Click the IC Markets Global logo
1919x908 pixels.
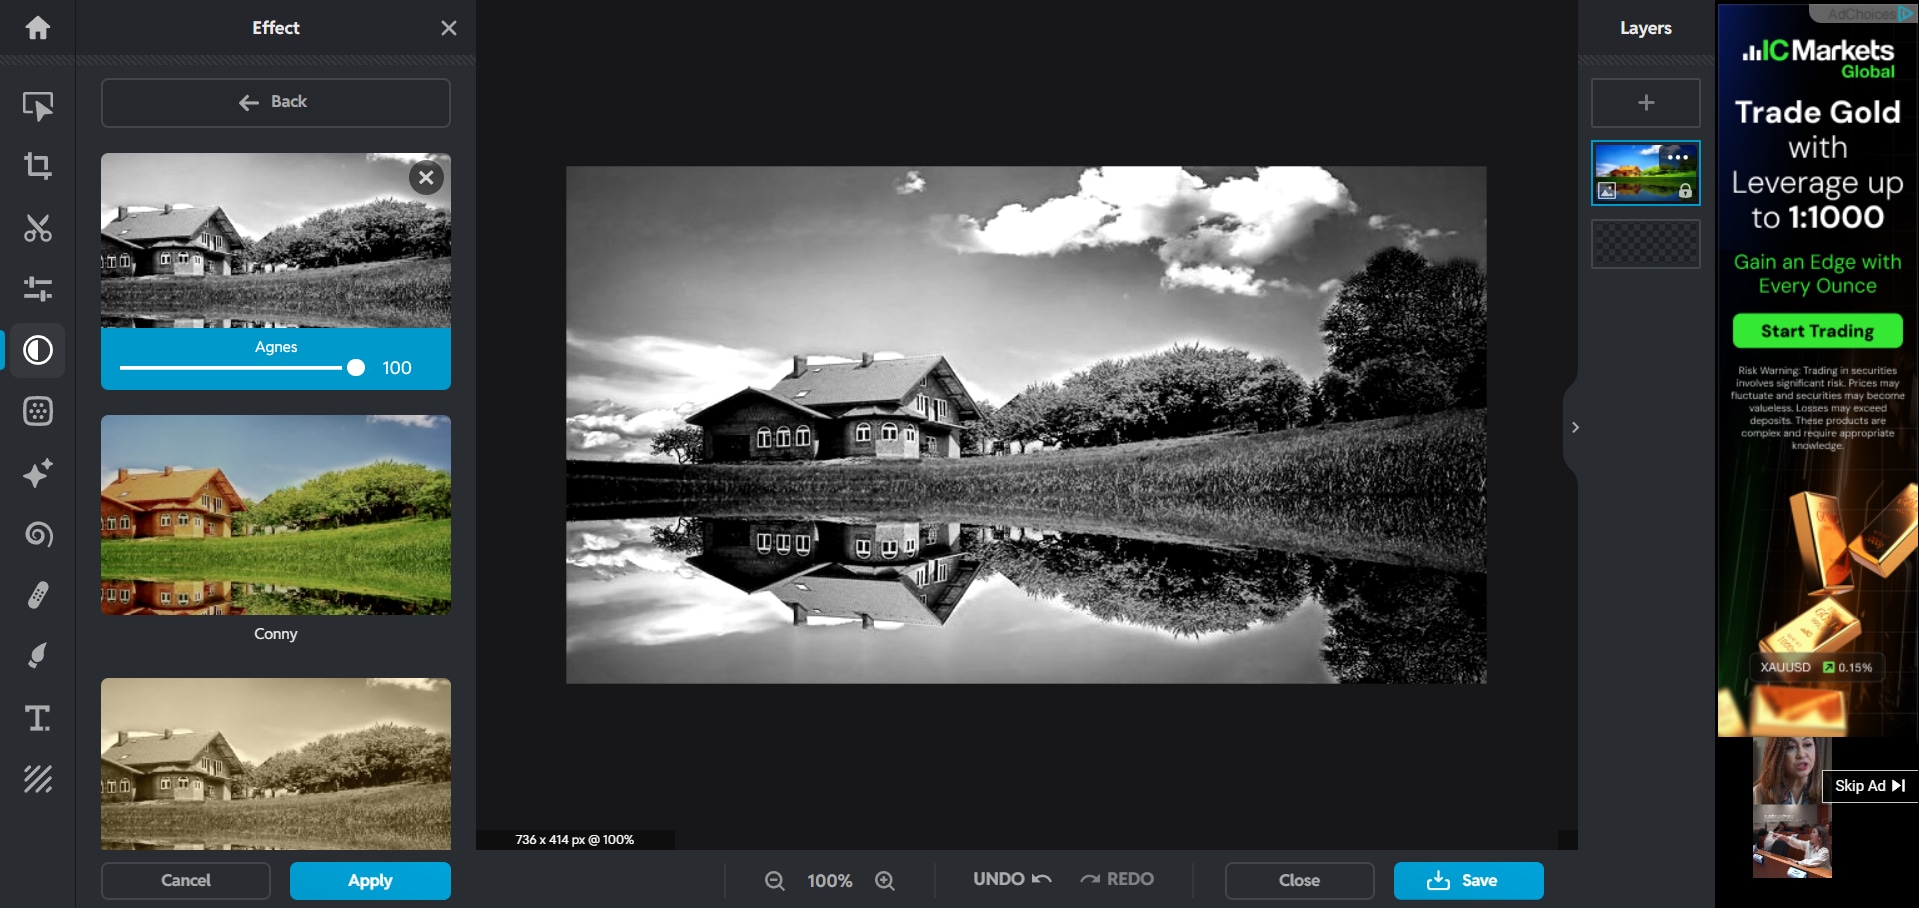point(1818,58)
